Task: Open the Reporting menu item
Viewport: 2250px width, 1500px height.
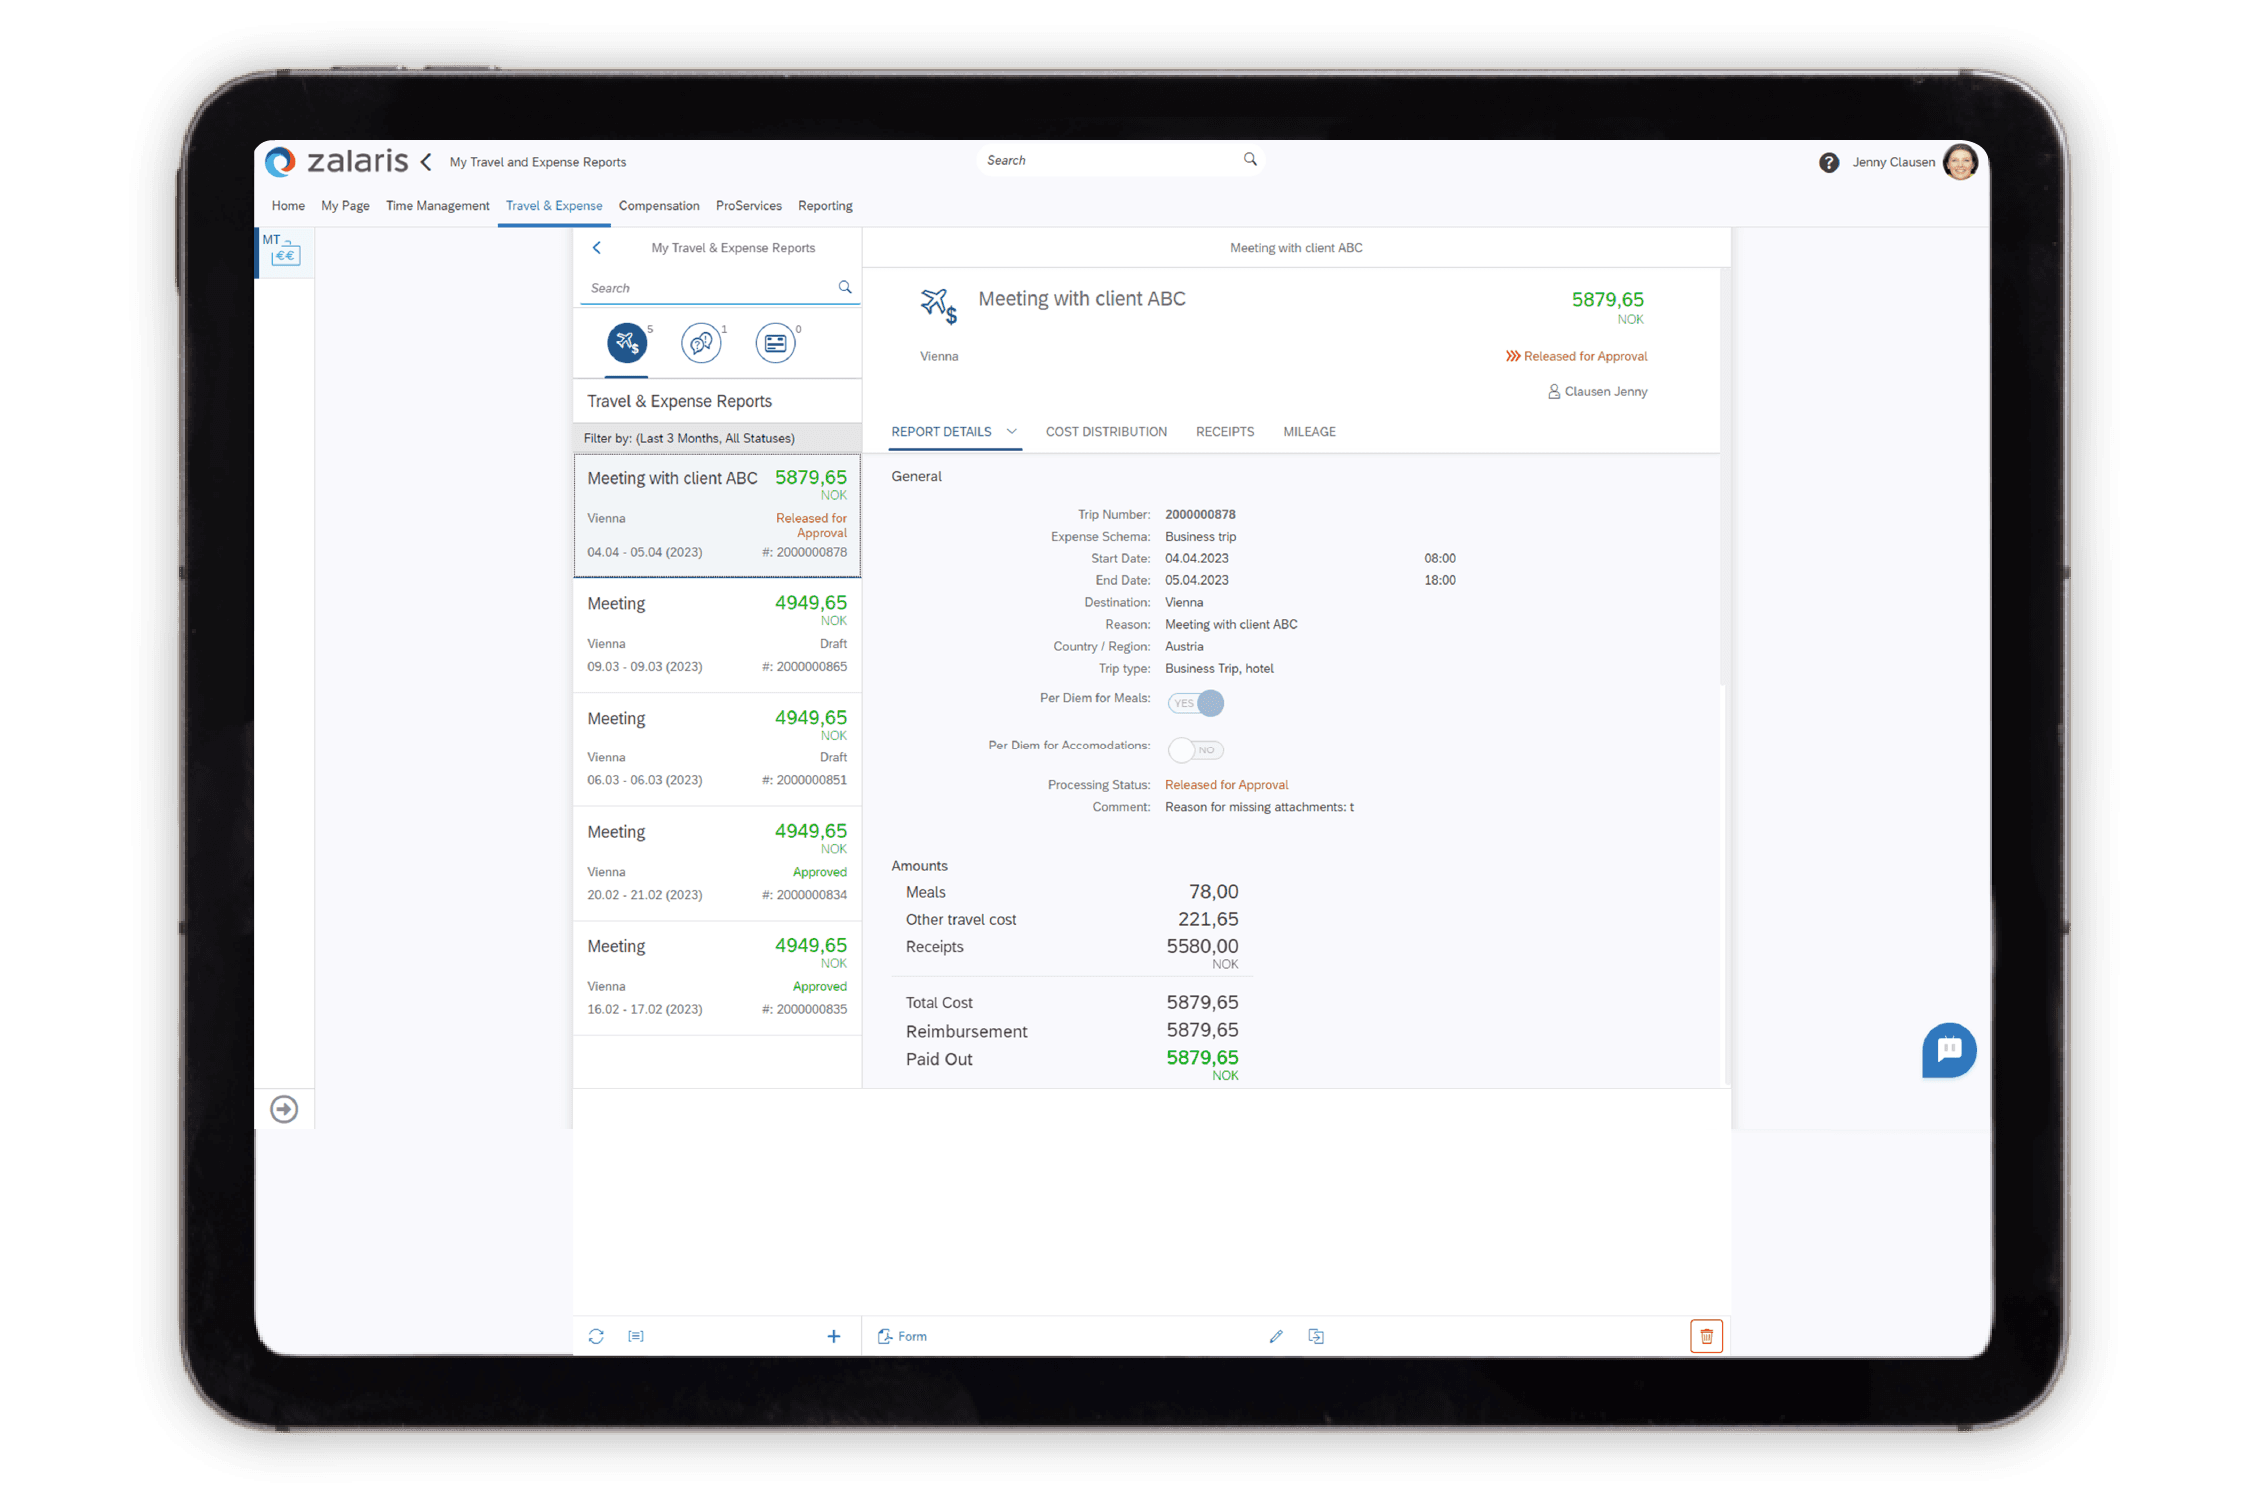Action: pos(824,205)
